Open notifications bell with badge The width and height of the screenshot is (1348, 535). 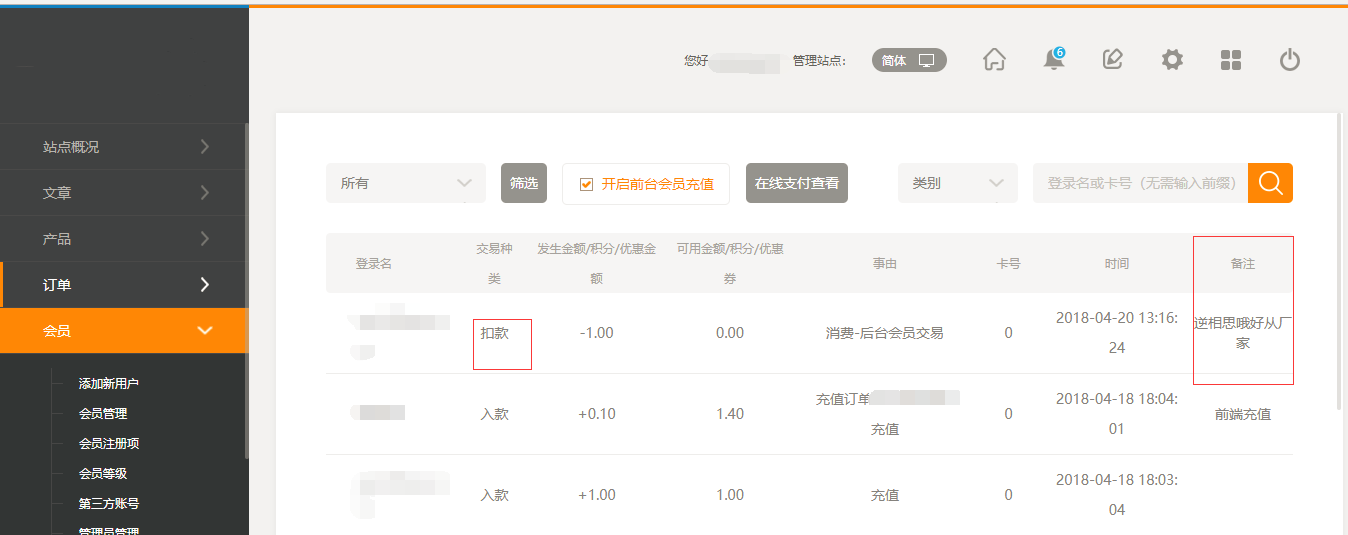pyautogui.click(x=1053, y=60)
